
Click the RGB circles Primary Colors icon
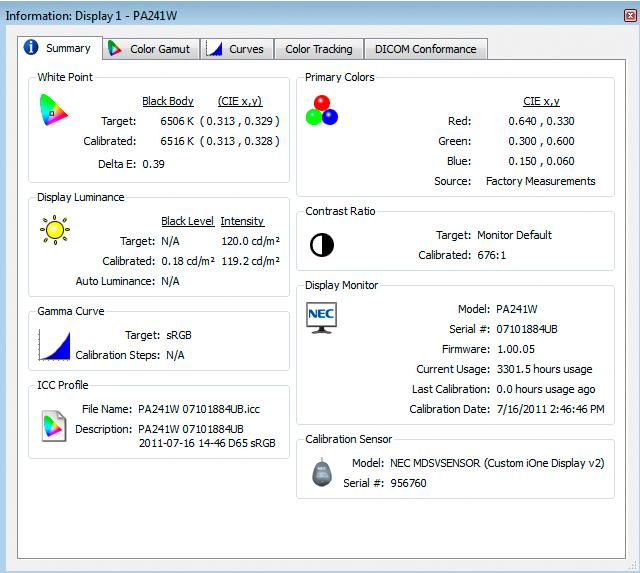(322, 110)
